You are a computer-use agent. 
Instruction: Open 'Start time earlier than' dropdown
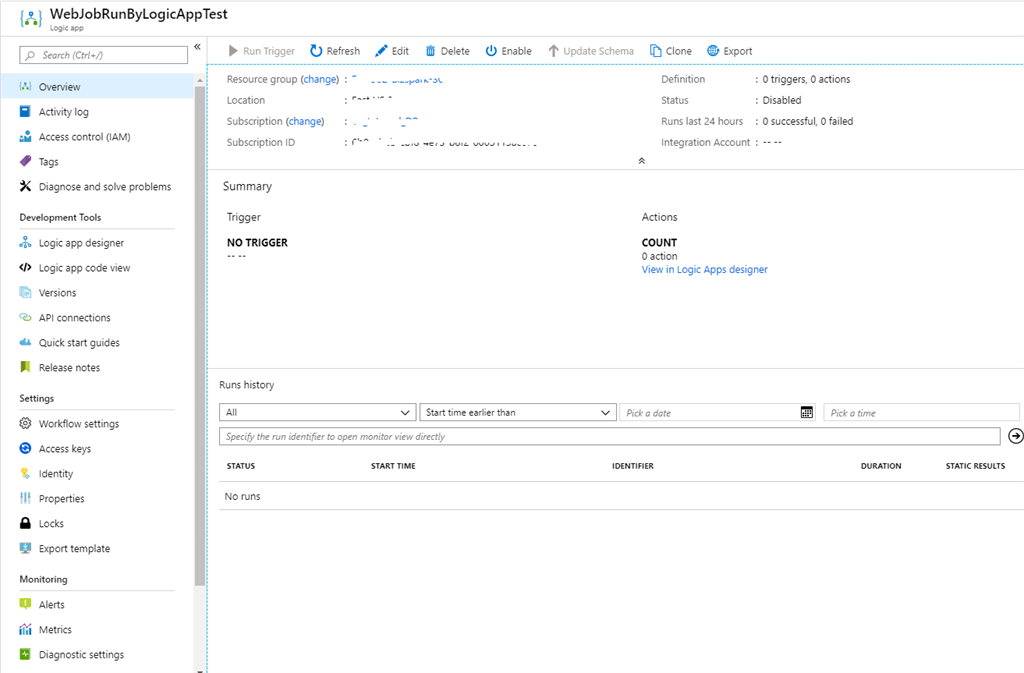pyautogui.click(x=517, y=412)
